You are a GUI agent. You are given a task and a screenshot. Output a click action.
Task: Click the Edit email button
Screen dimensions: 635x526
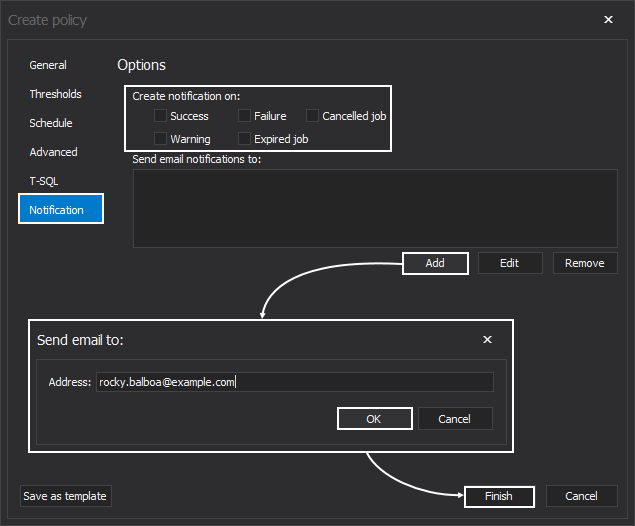(x=510, y=263)
